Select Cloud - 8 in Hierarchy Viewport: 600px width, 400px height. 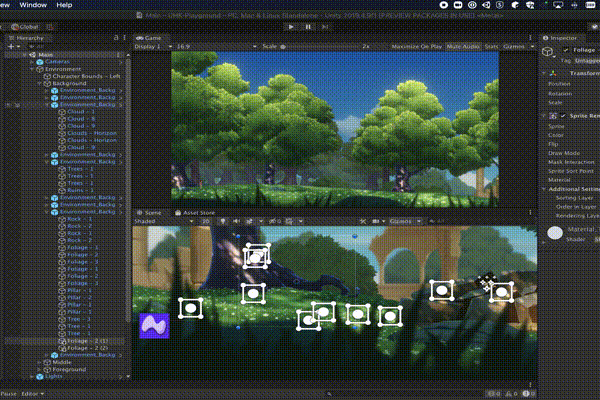(x=81, y=119)
